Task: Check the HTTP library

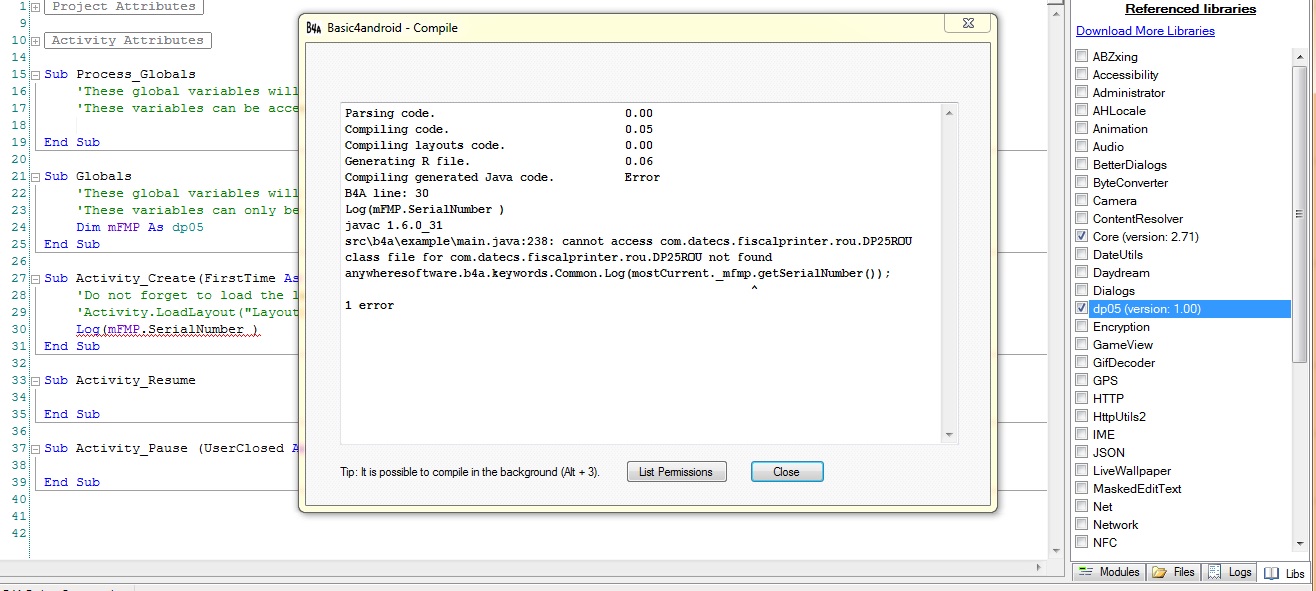Action: point(1082,399)
